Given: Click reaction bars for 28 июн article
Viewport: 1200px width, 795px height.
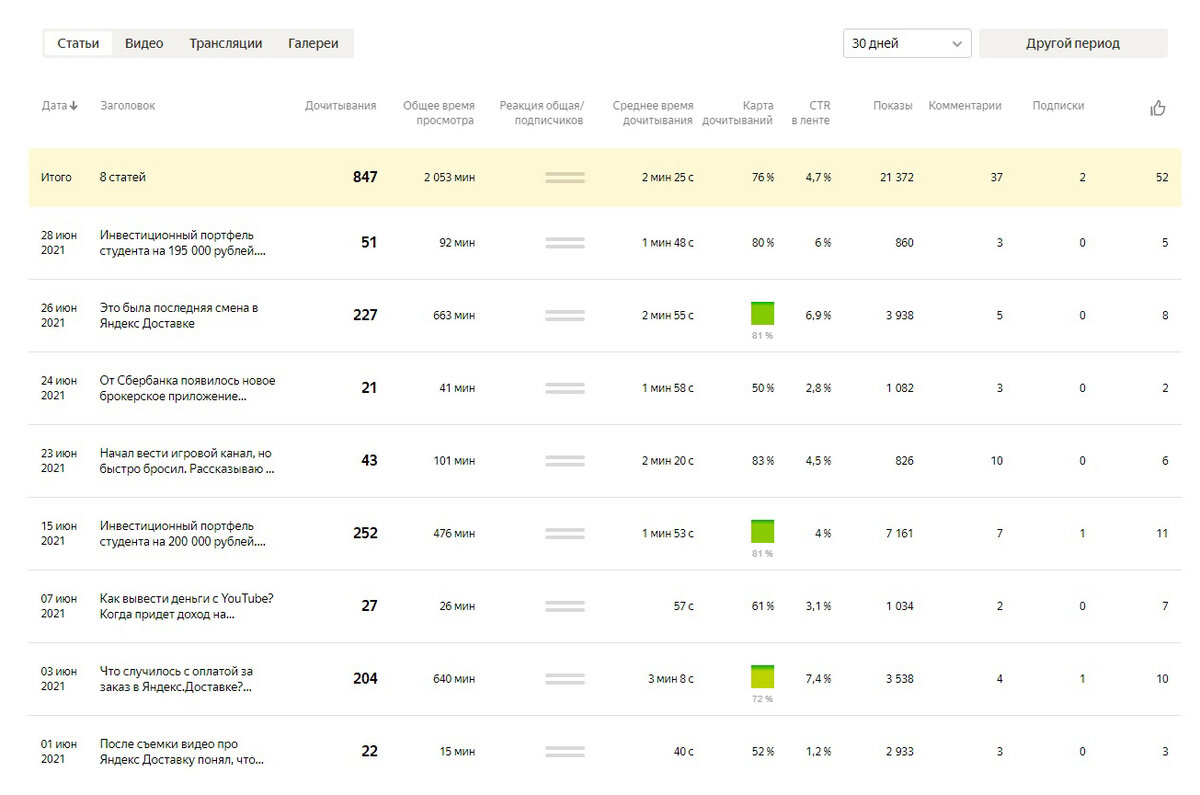Looking at the screenshot, I should pyautogui.click(x=565, y=242).
